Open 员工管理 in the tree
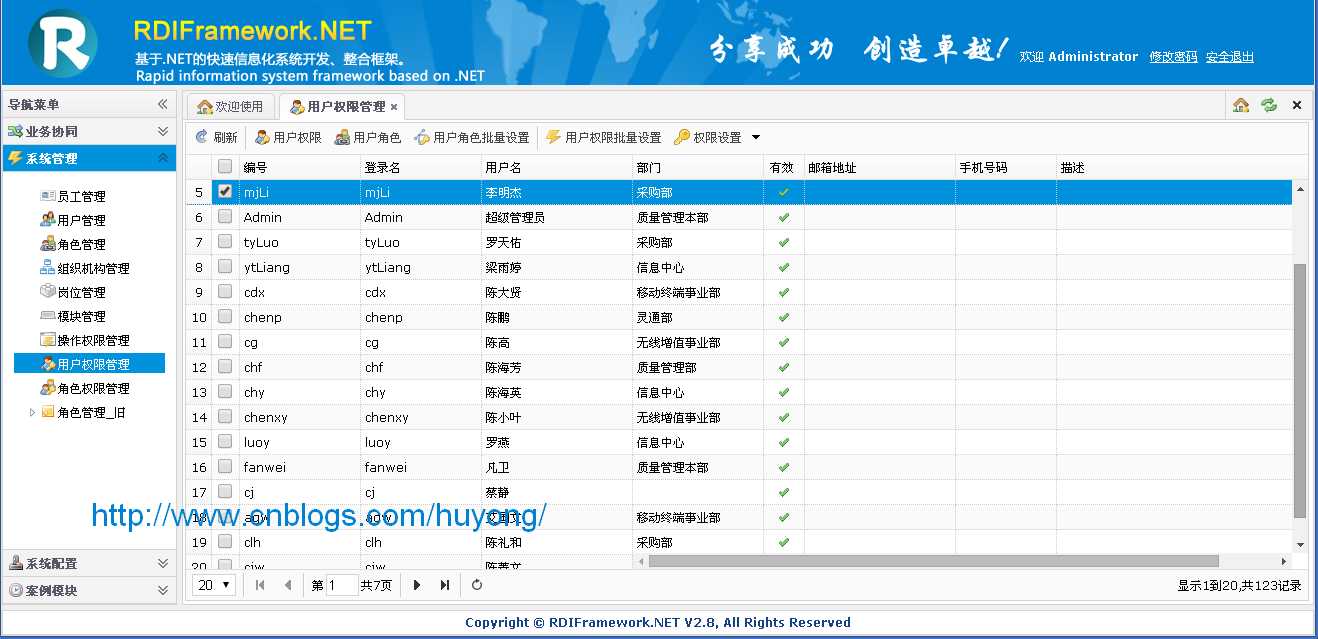This screenshot has width=1318, height=639. (x=81, y=196)
